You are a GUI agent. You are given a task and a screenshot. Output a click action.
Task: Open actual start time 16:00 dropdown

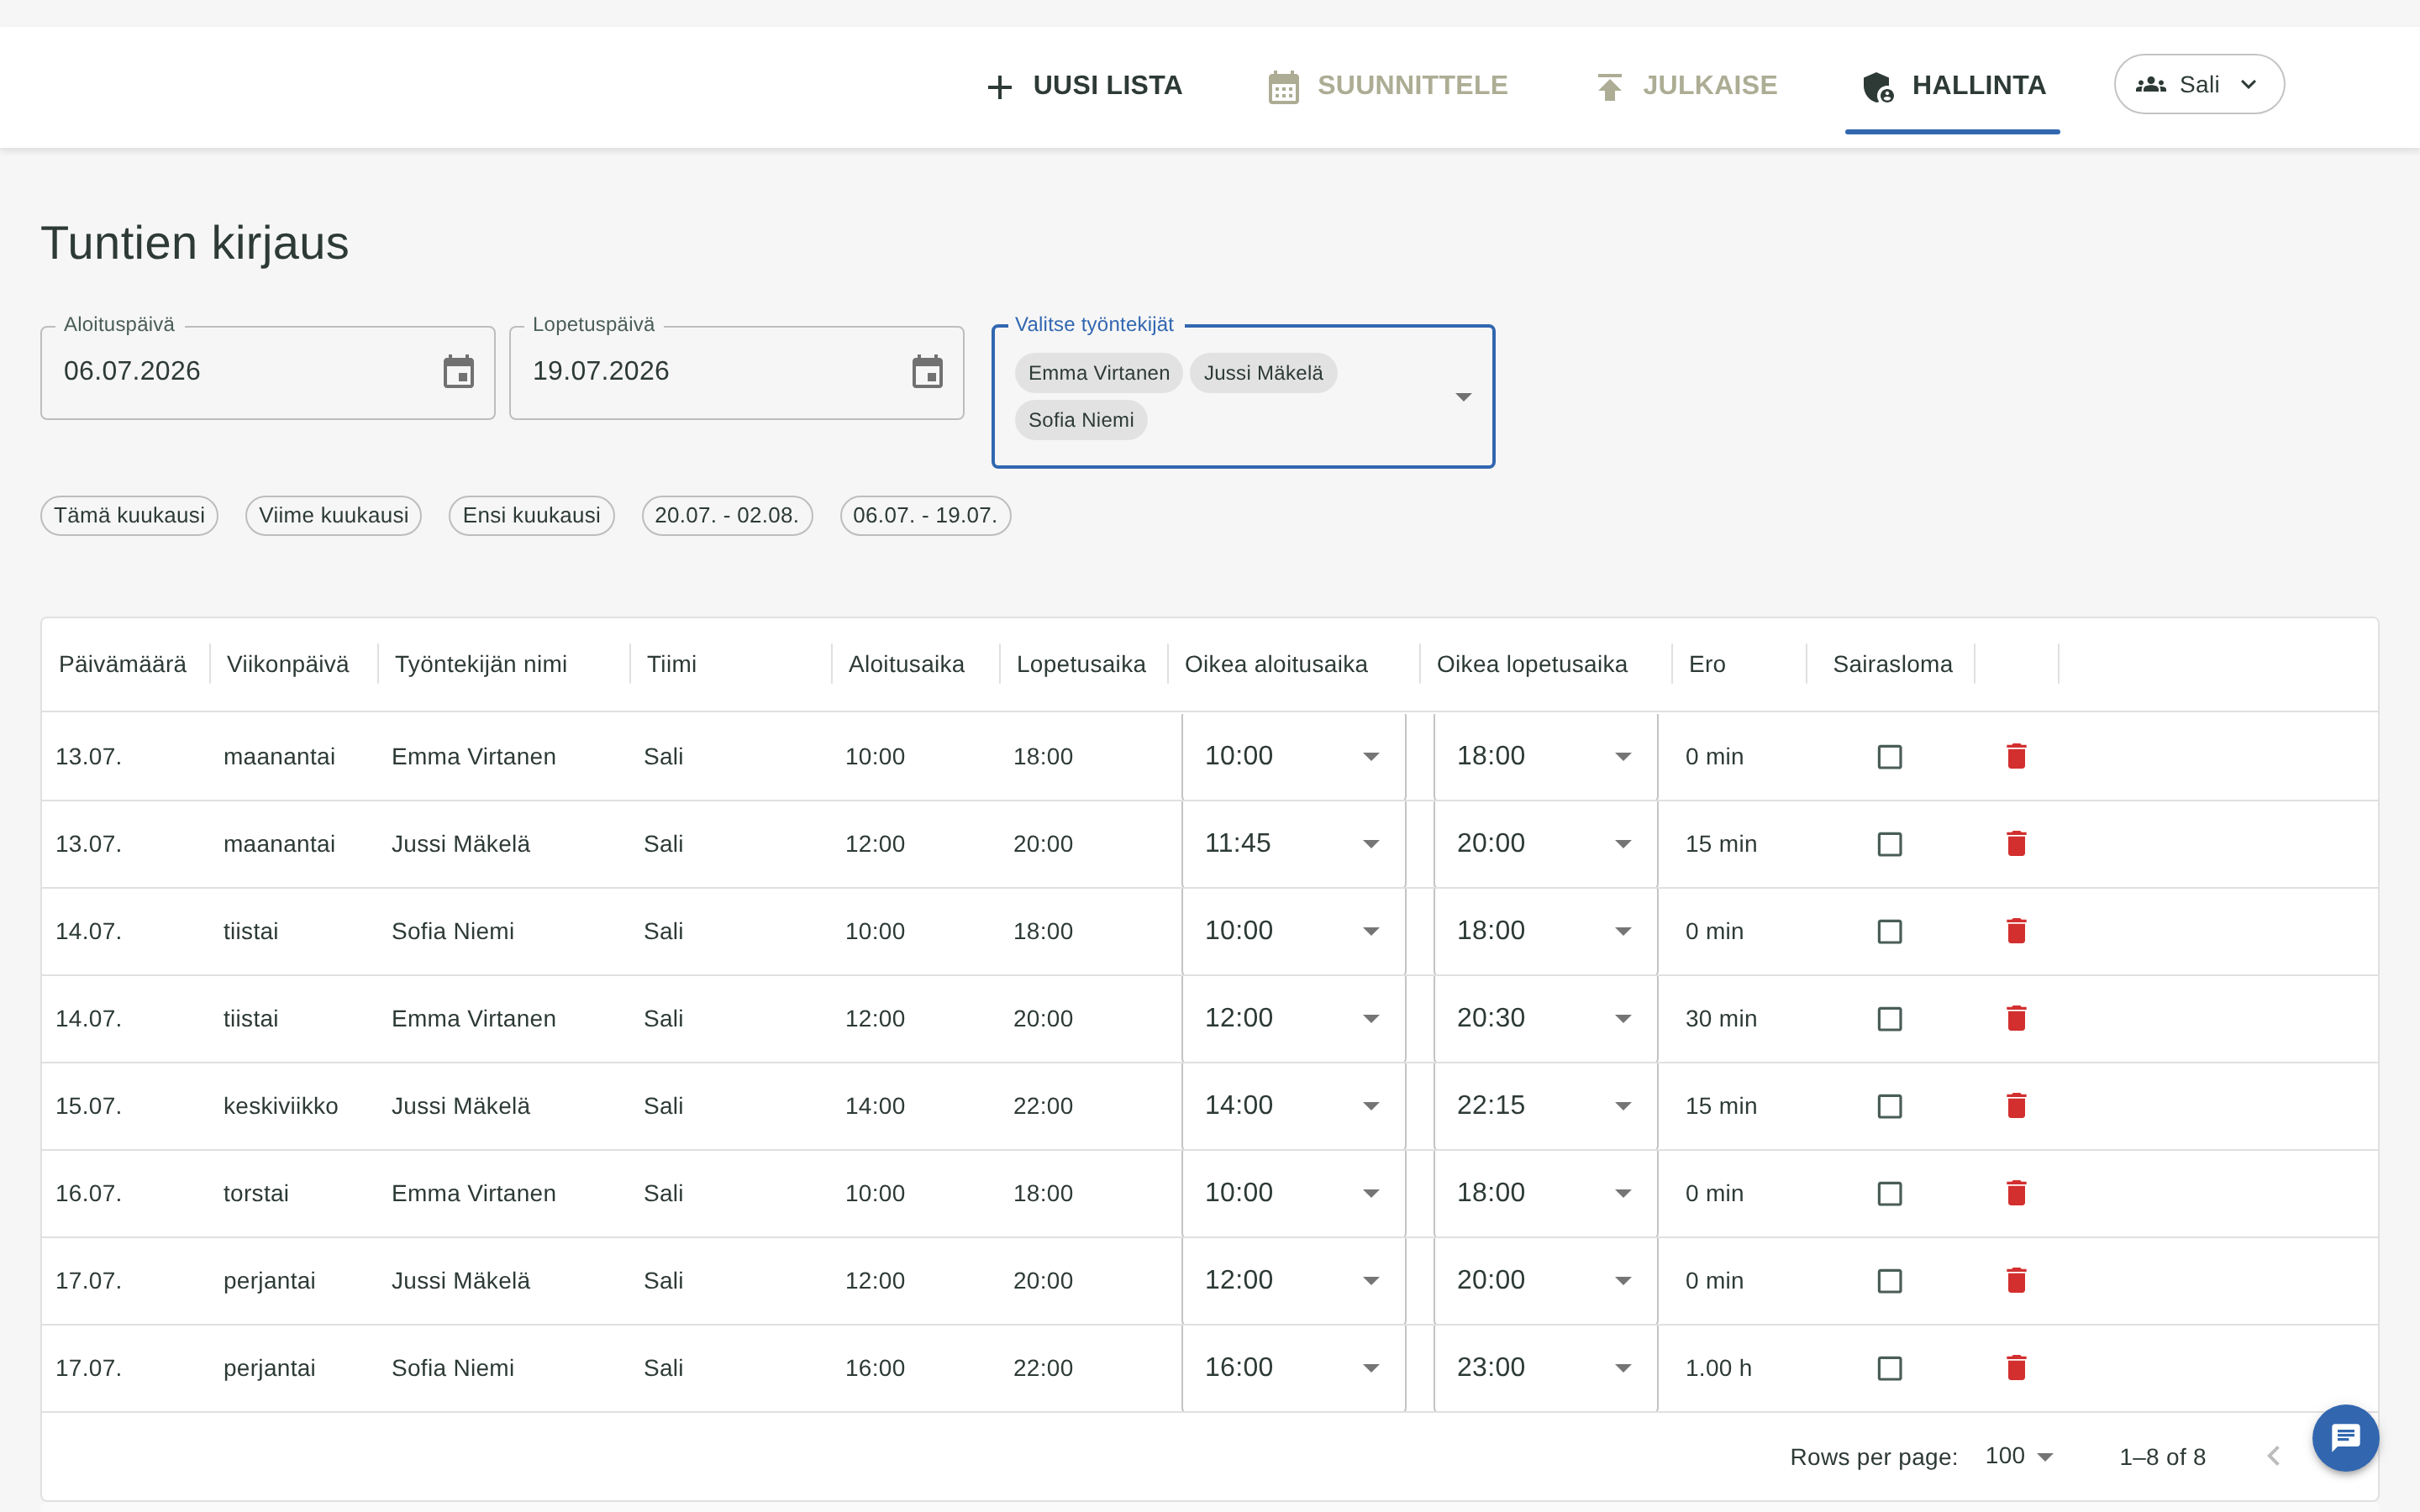point(1293,1368)
